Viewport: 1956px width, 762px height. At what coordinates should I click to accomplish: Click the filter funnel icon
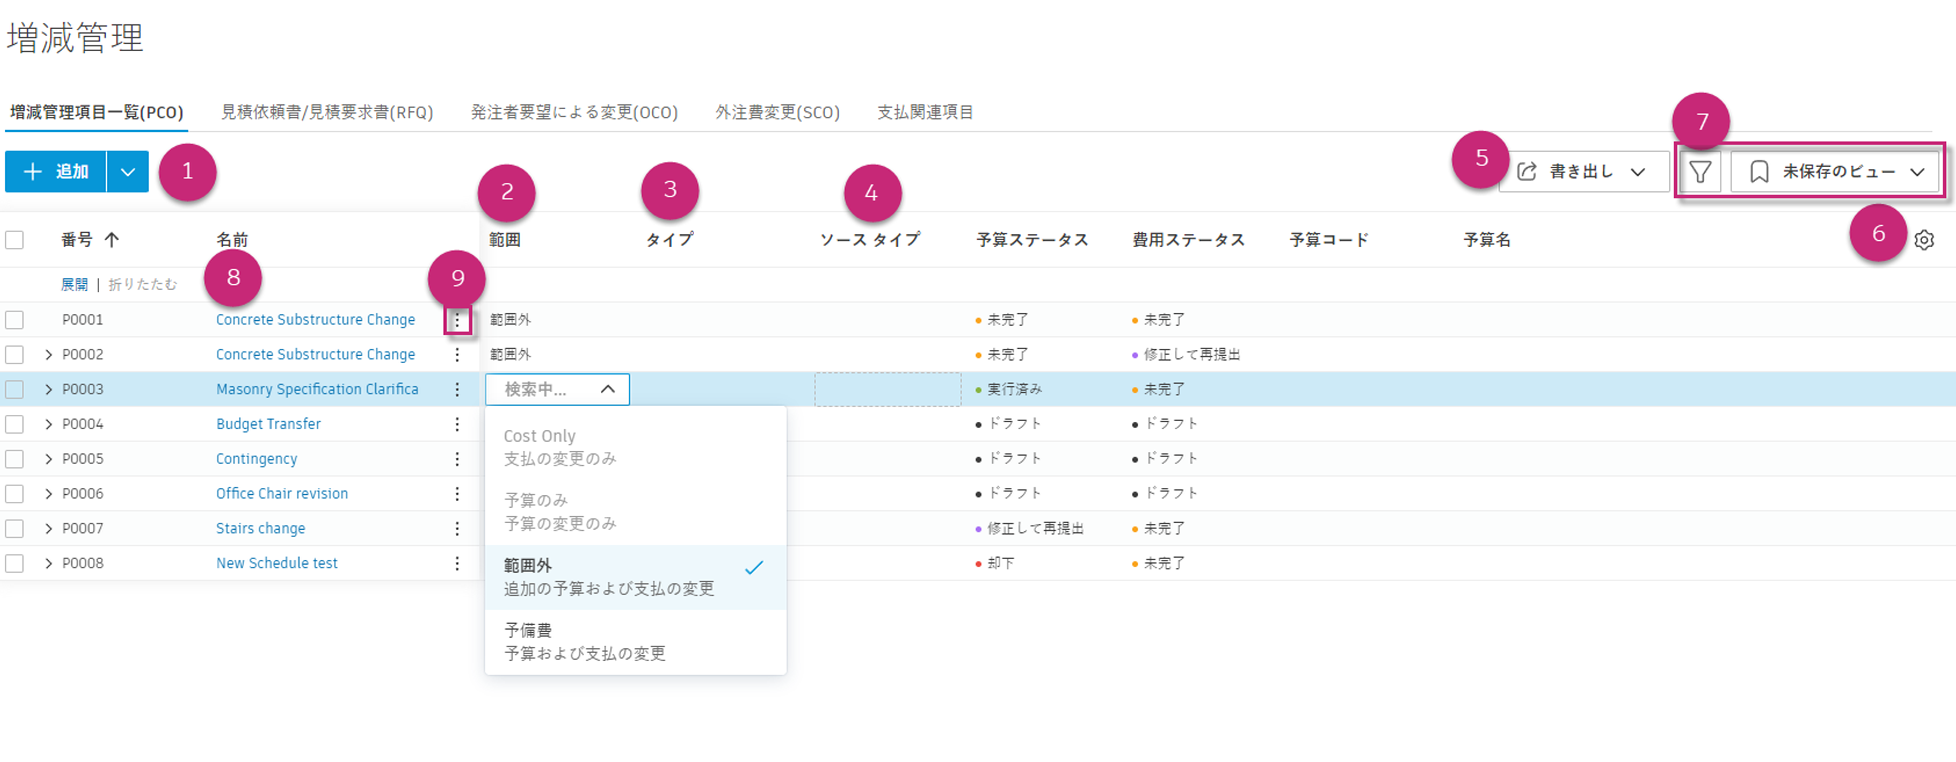tap(1700, 172)
